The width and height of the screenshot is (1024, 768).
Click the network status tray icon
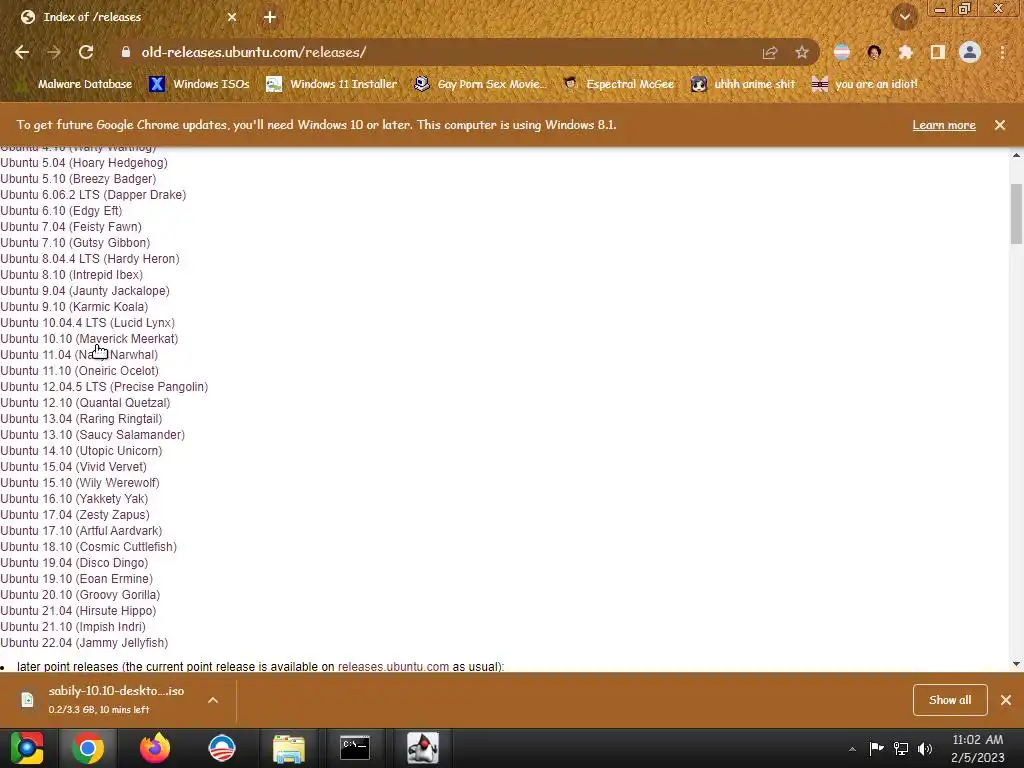901,748
